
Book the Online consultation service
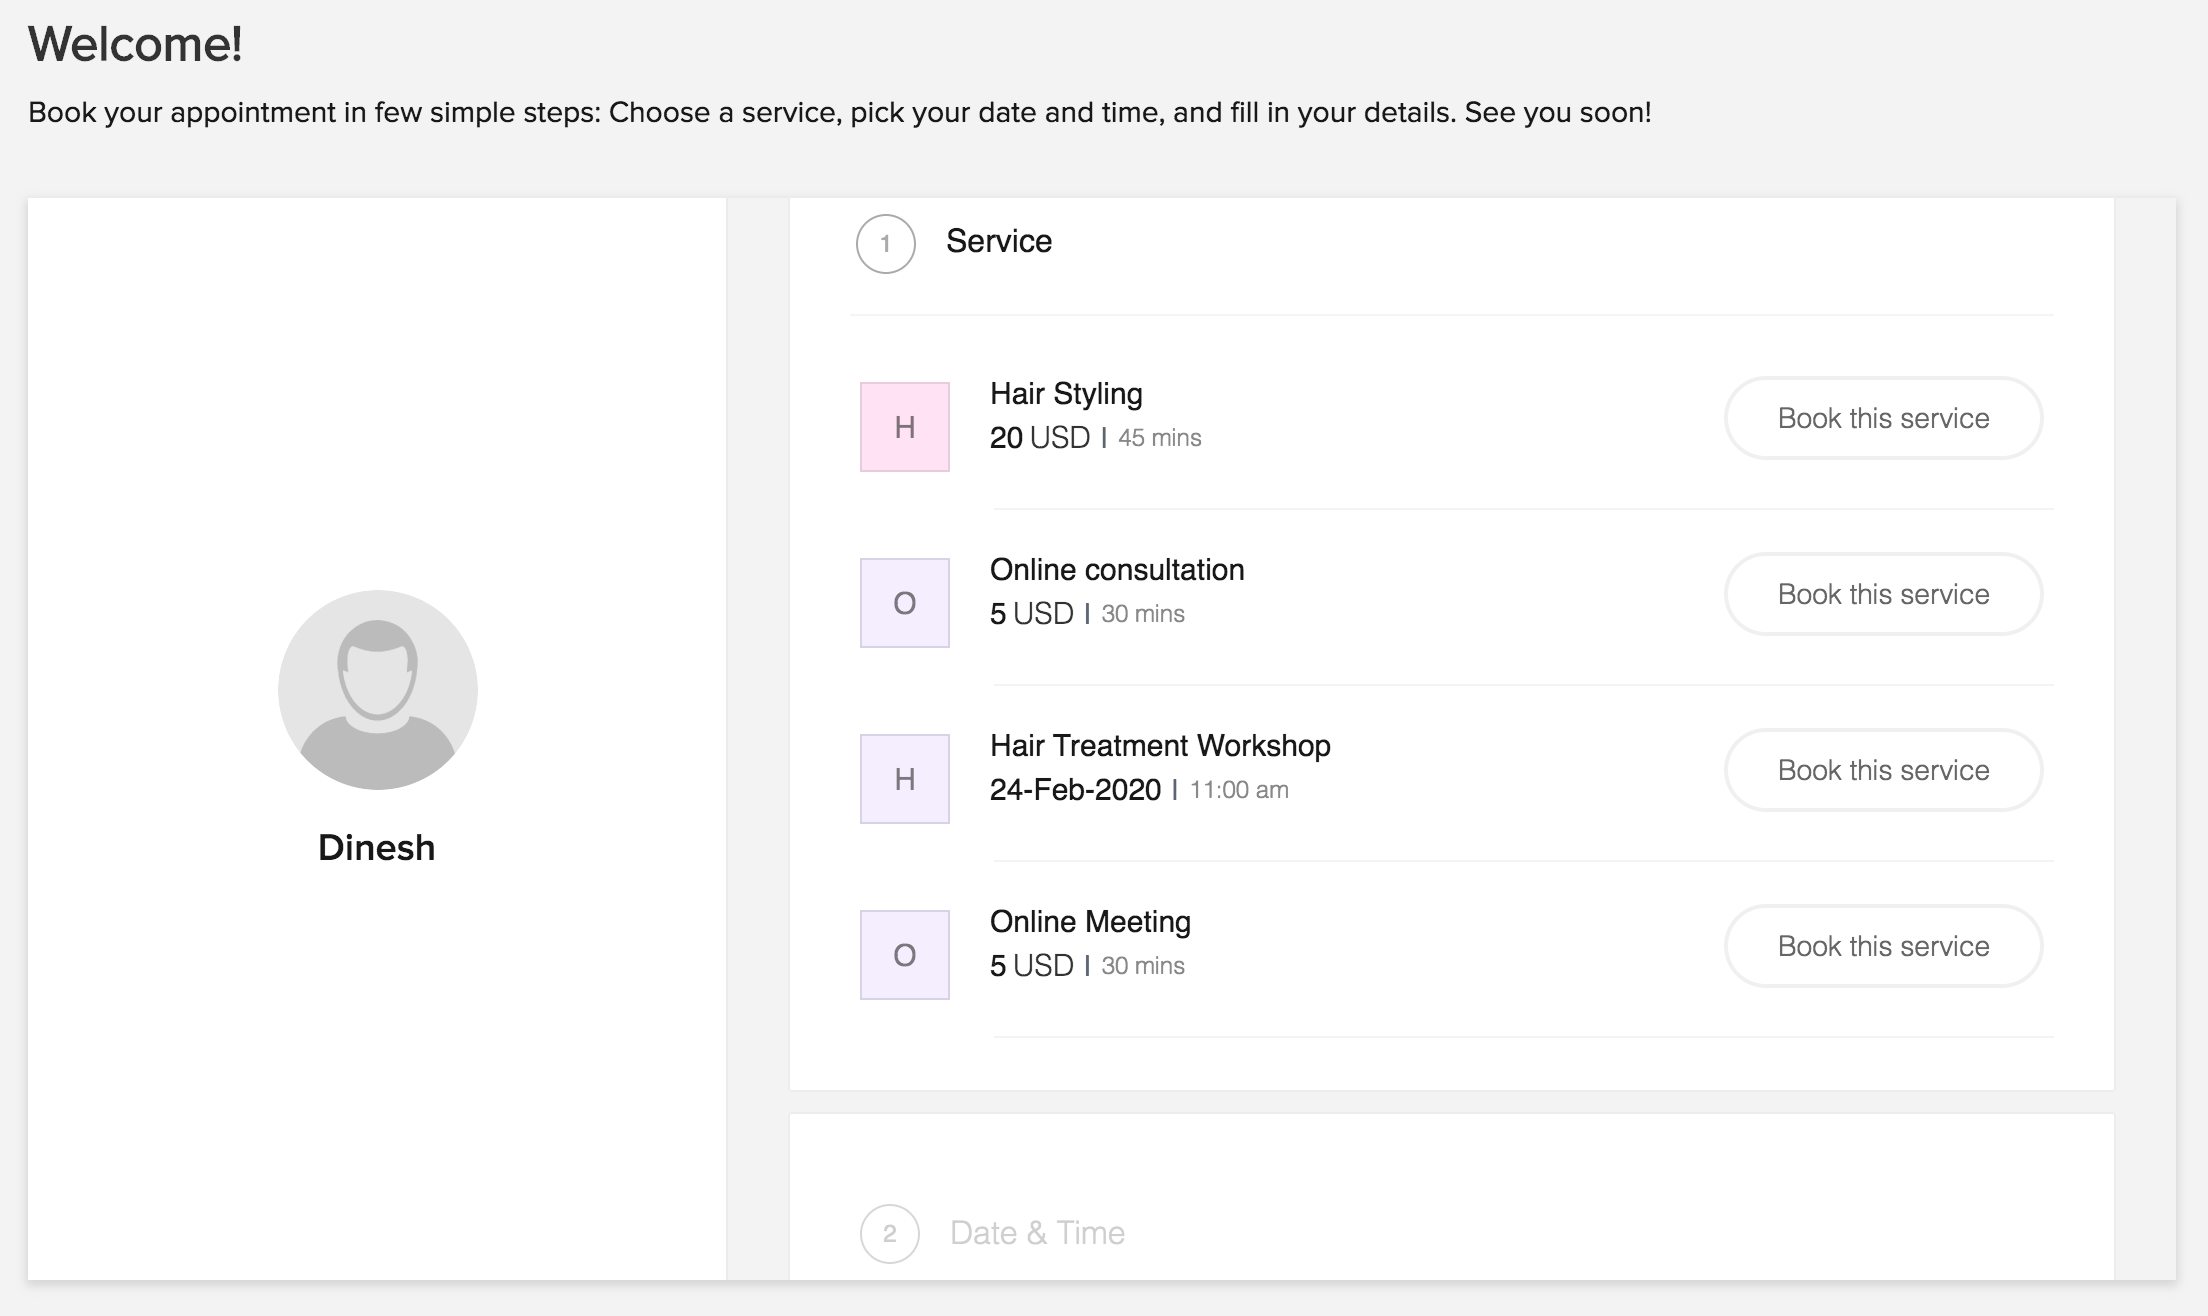[x=1883, y=594]
